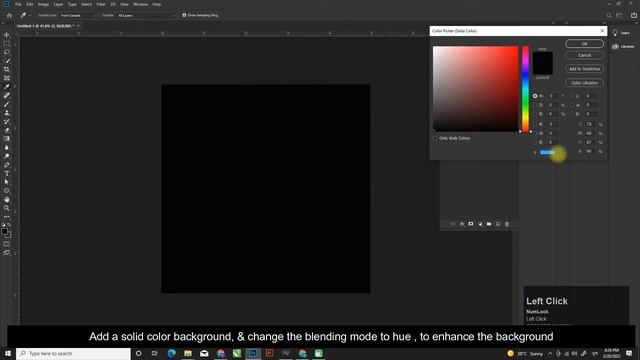Select the Shape tool
The image size is (640, 360).
[x=7, y=191]
